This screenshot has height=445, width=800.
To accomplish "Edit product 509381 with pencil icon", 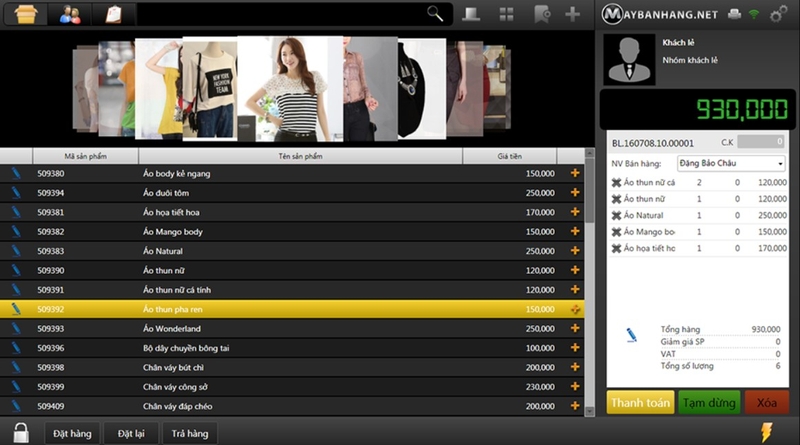I will point(16,212).
